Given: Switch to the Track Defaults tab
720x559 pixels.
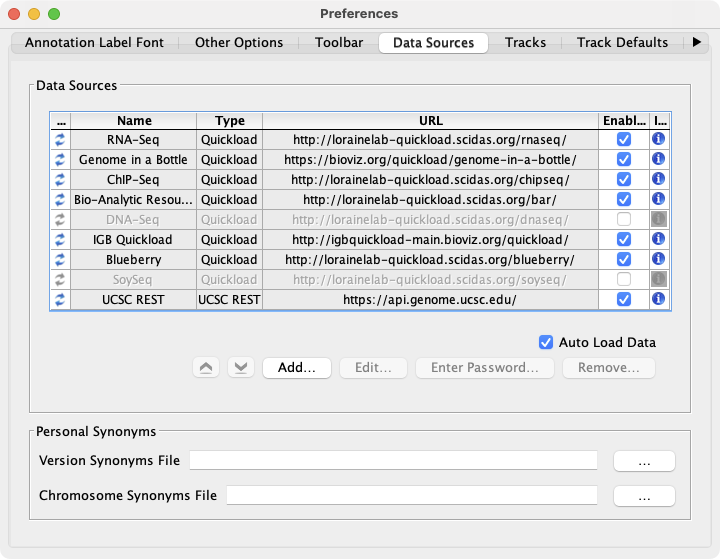Looking at the screenshot, I should coord(622,43).
